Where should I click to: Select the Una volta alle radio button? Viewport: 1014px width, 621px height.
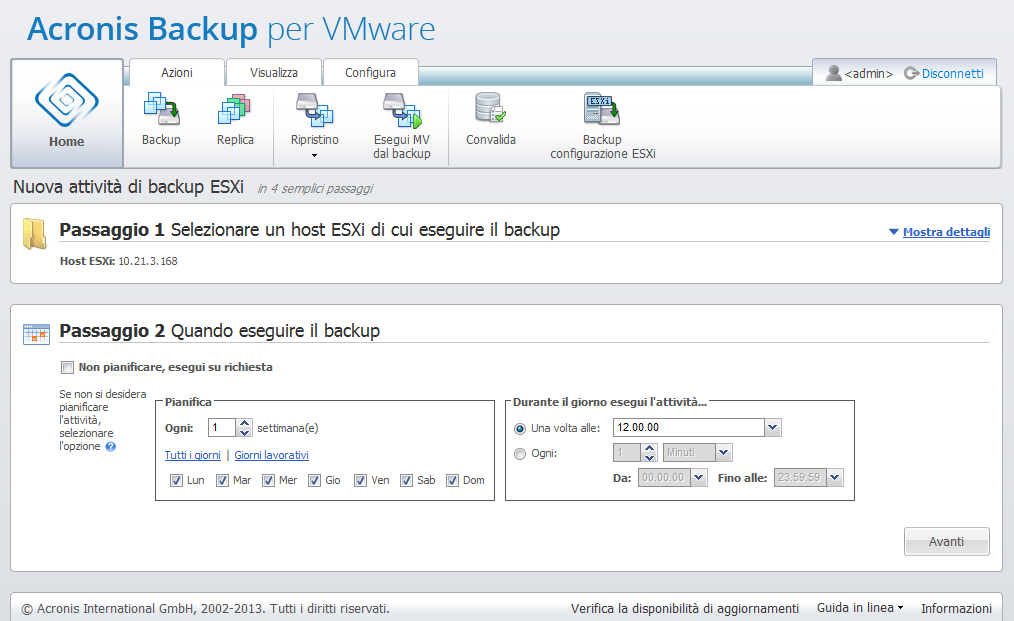520,429
